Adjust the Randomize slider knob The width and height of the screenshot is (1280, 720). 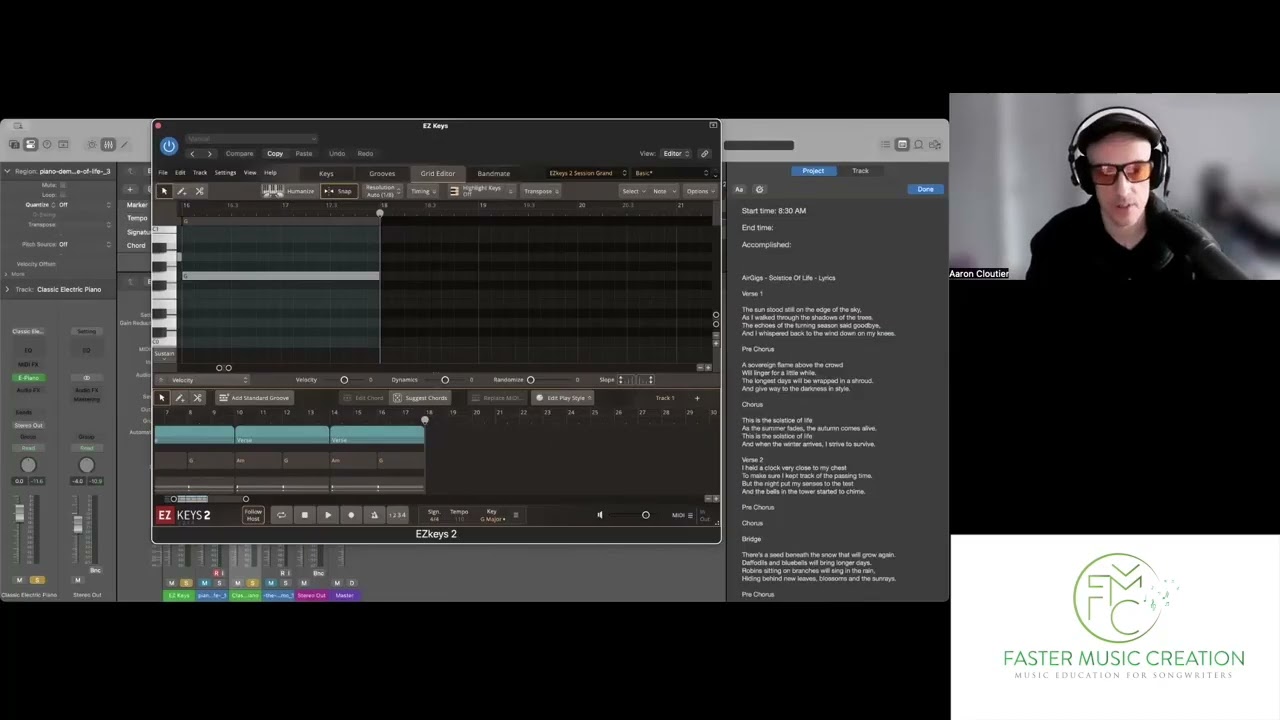point(530,380)
